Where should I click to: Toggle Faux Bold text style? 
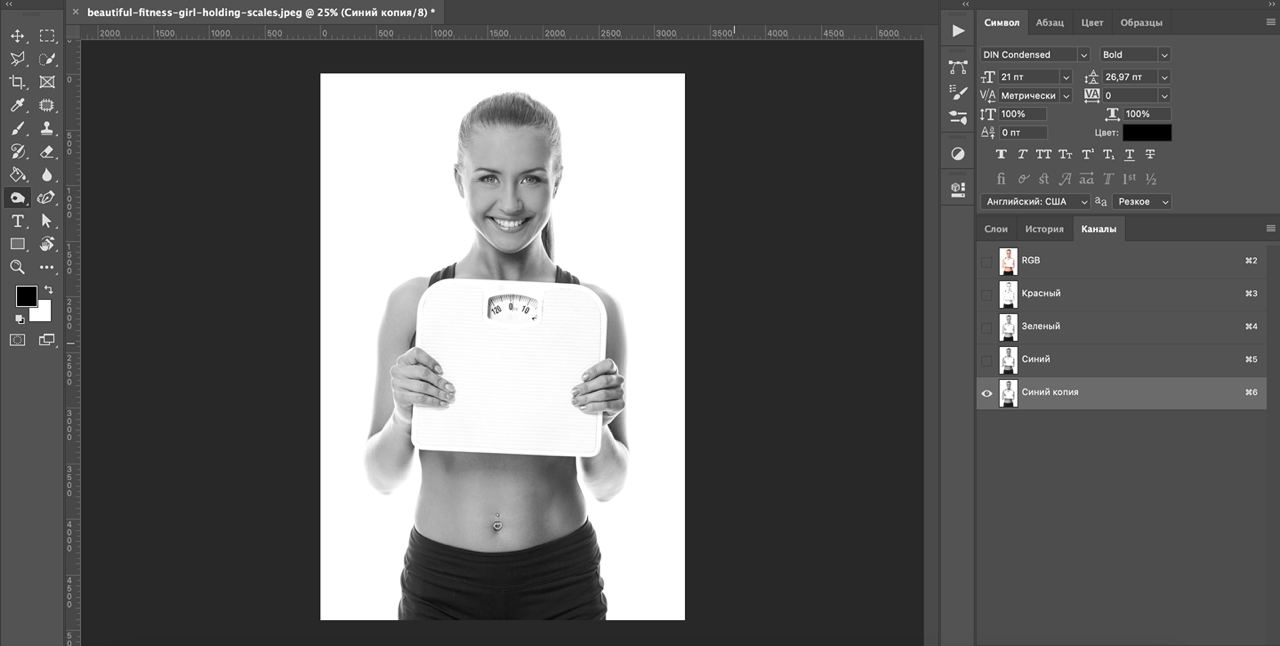point(1001,154)
